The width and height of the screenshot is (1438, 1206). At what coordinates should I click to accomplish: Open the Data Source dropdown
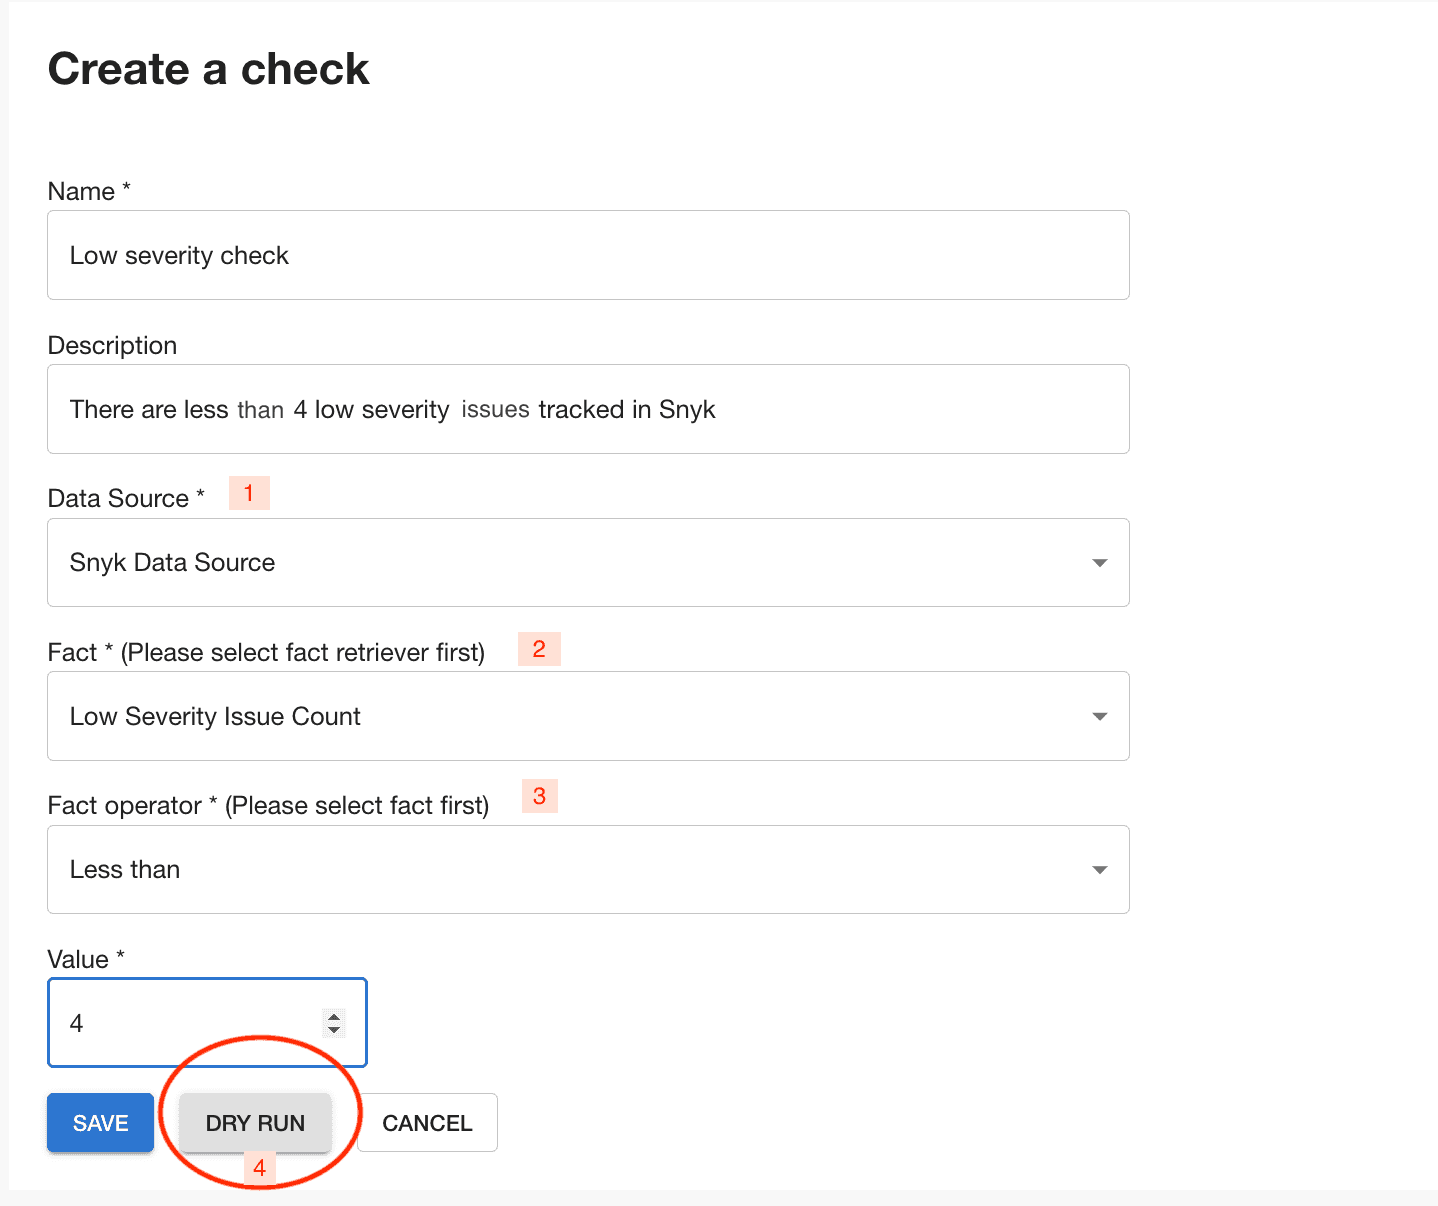pos(588,562)
